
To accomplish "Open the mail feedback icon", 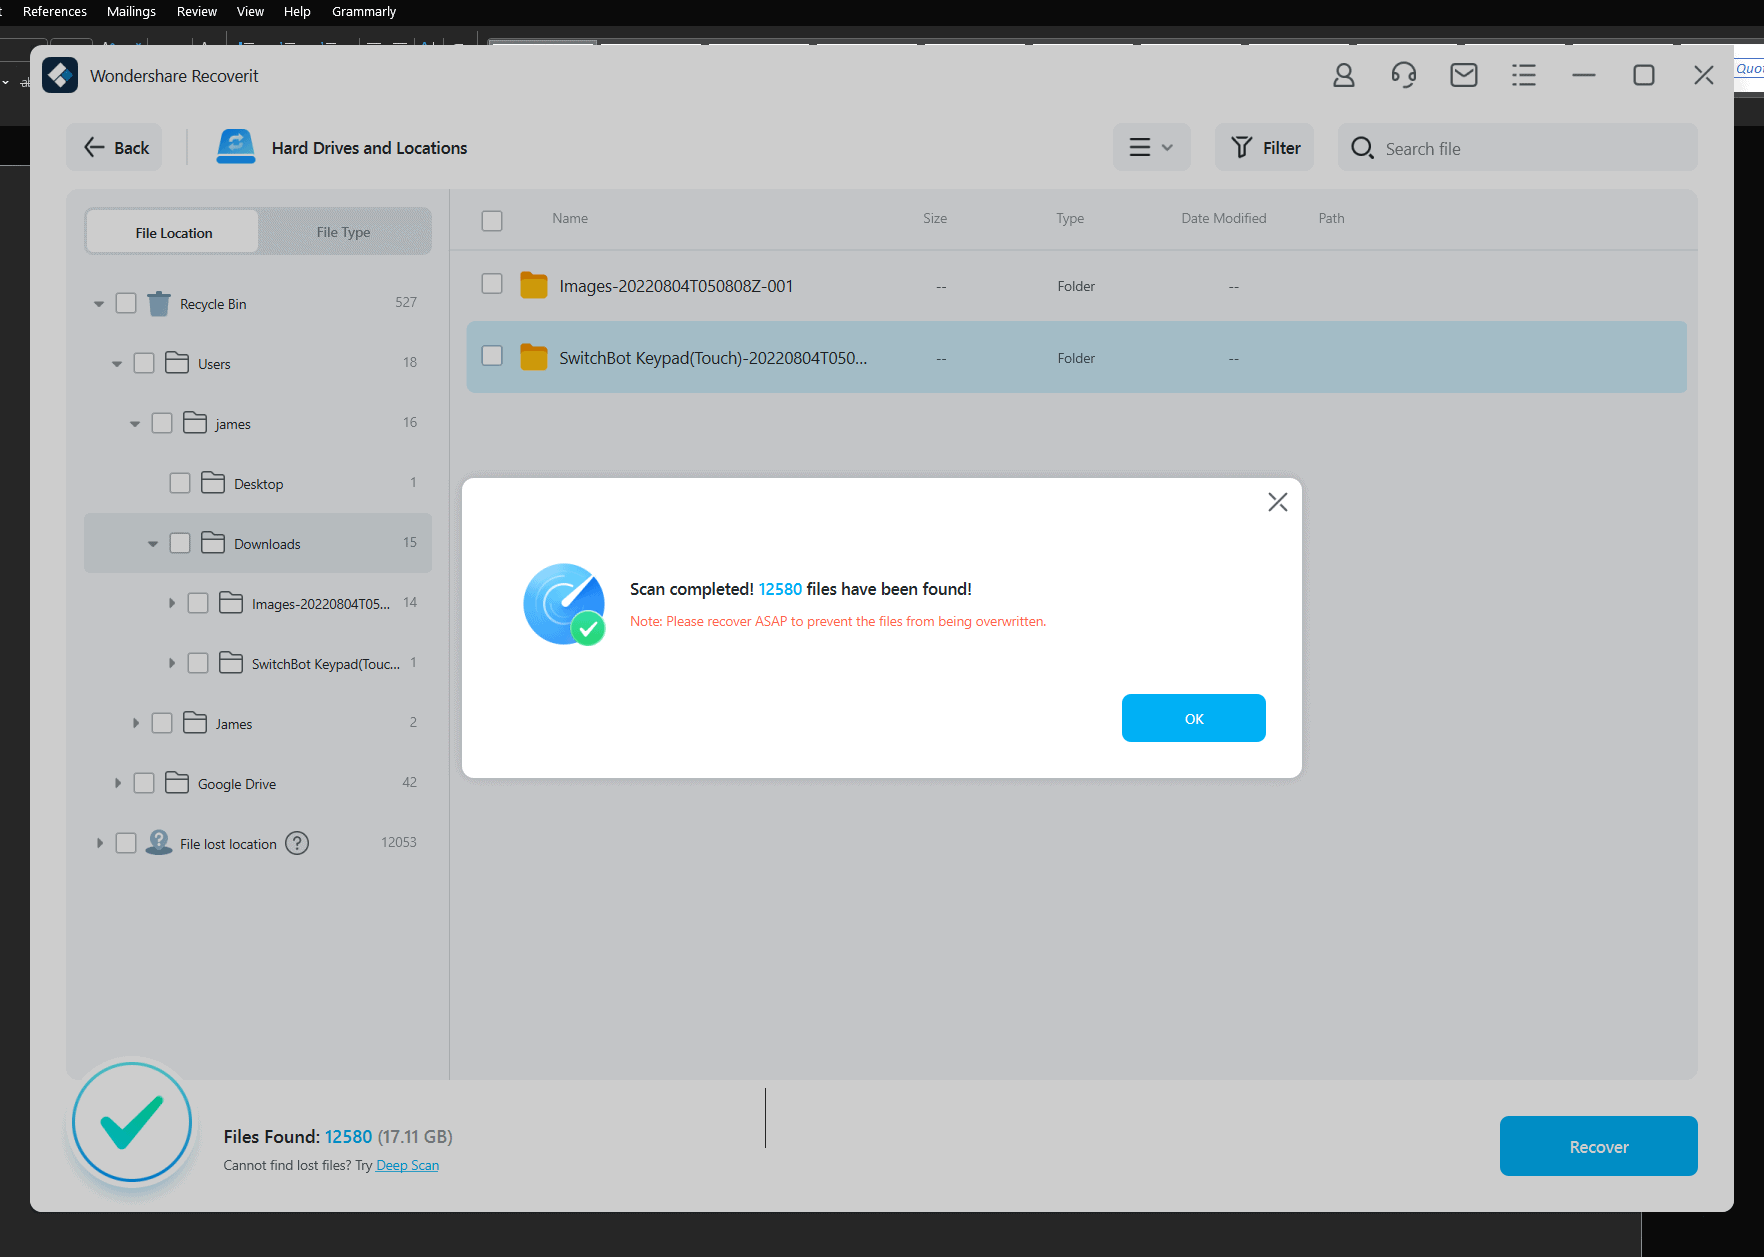I will (x=1463, y=76).
